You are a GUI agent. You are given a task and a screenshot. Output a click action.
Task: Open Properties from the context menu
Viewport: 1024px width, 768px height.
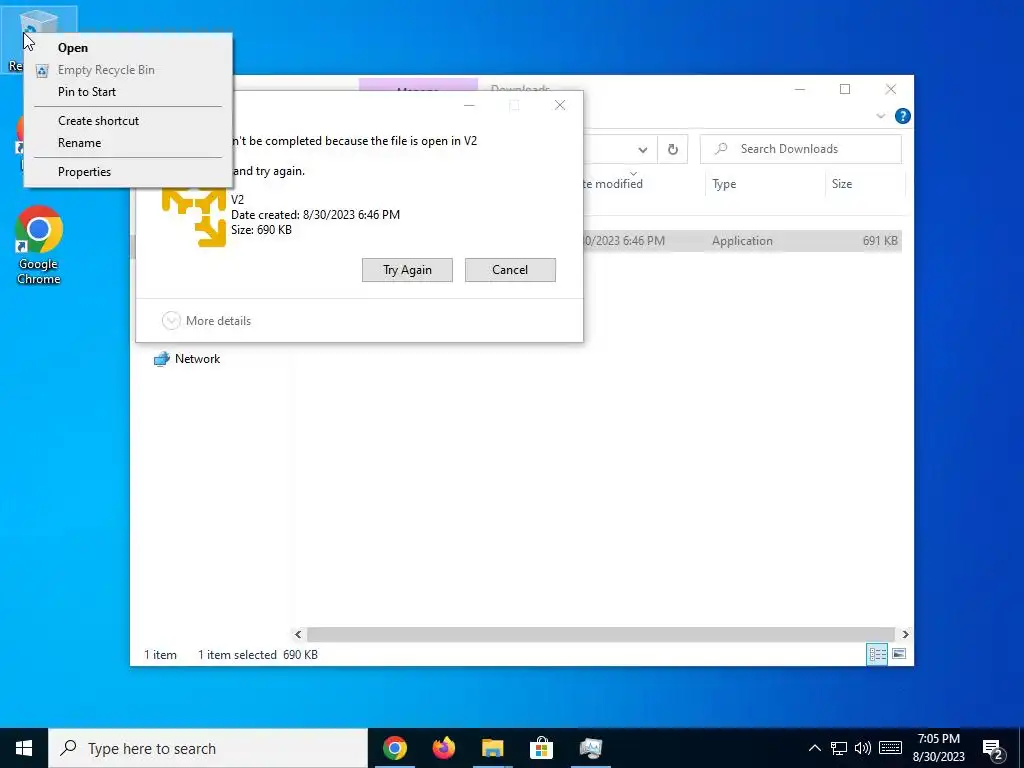point(128,172)
